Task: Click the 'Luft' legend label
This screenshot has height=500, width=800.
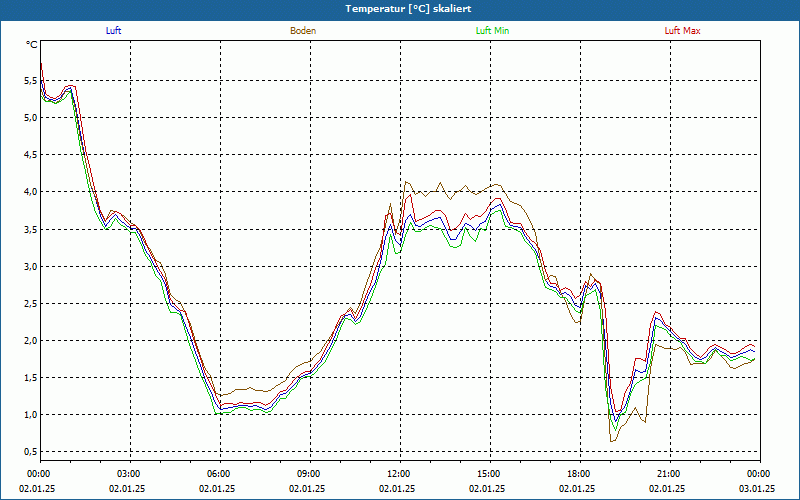Action: tap(113, 31)
